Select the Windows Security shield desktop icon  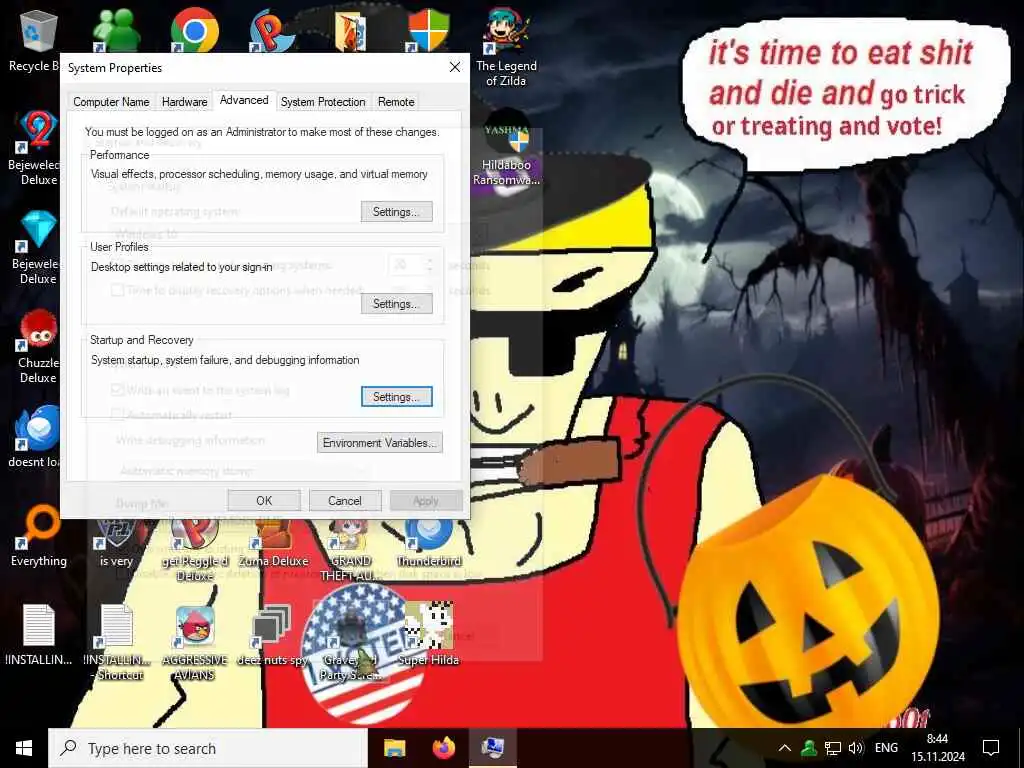click(428, 30)
